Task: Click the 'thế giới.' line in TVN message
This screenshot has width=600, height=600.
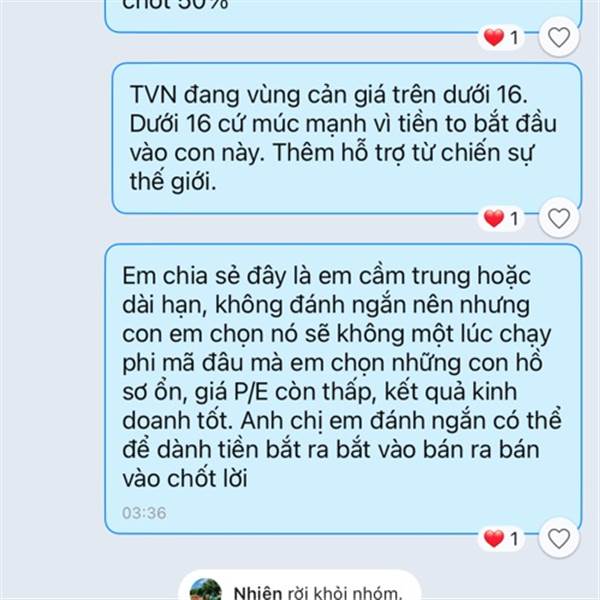Action: (x=173, y=181)
